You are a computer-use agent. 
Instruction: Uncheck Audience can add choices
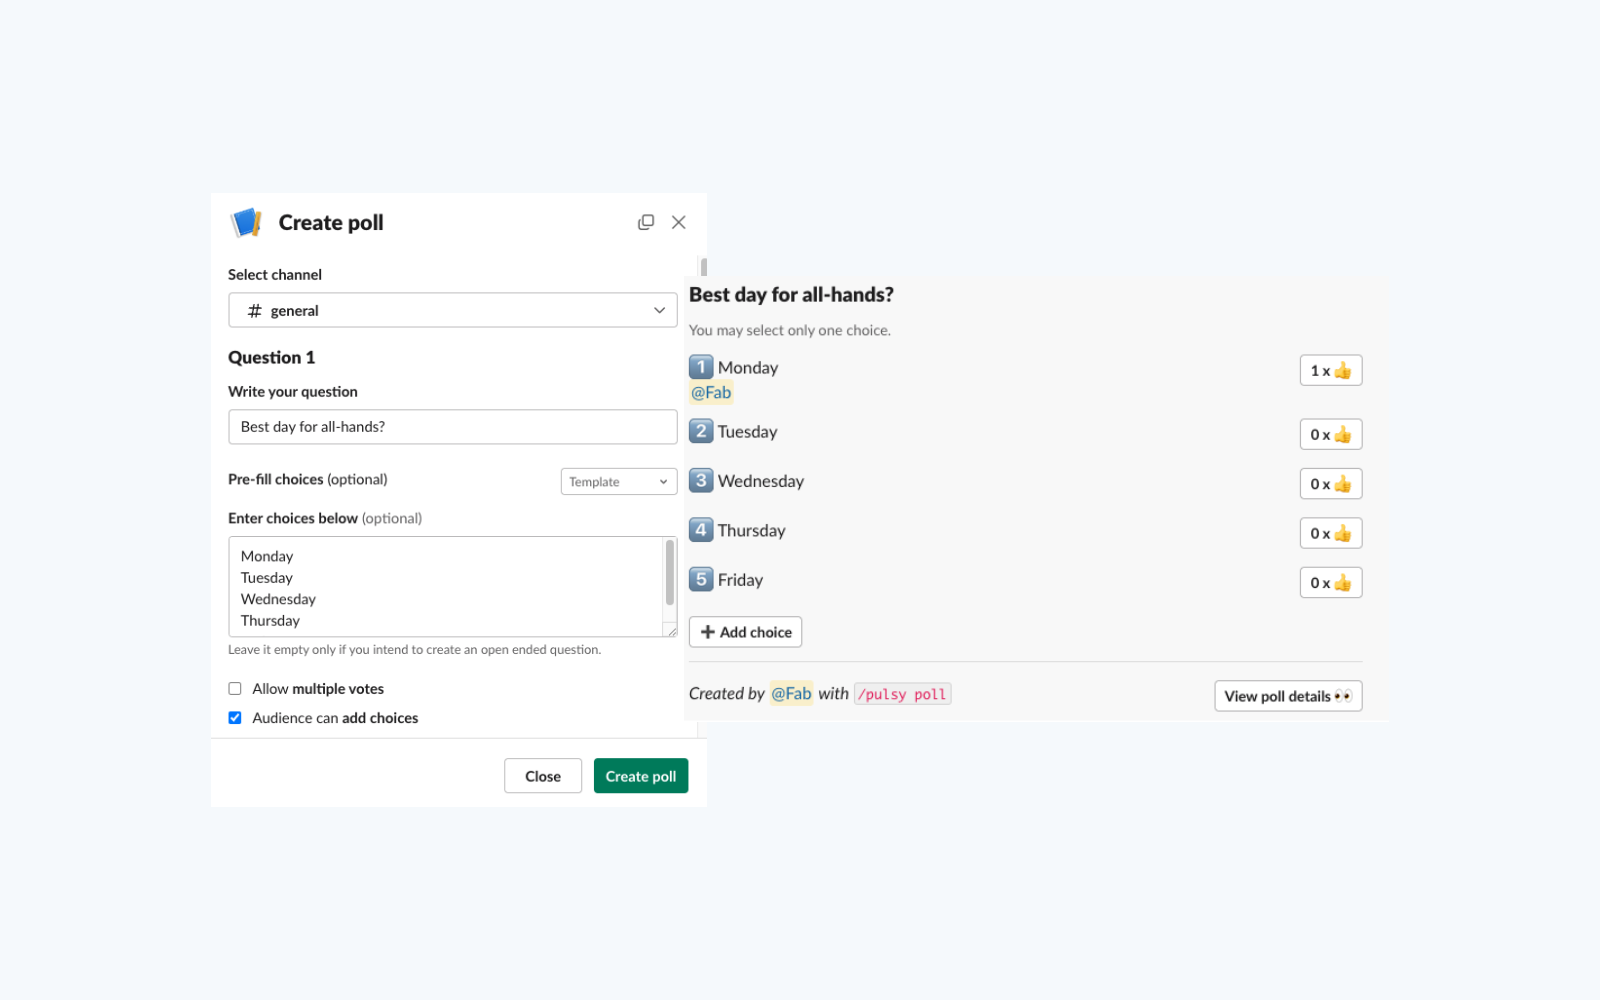pos(234,717)
